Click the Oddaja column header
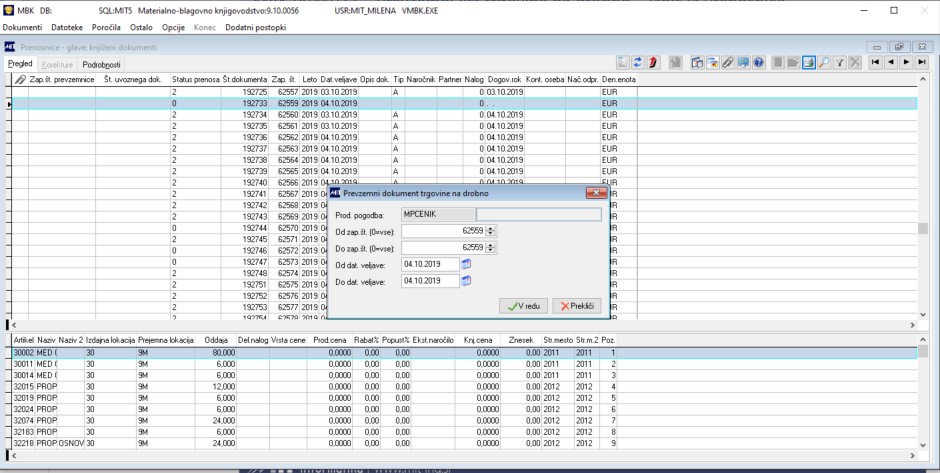 pos(216,340)
